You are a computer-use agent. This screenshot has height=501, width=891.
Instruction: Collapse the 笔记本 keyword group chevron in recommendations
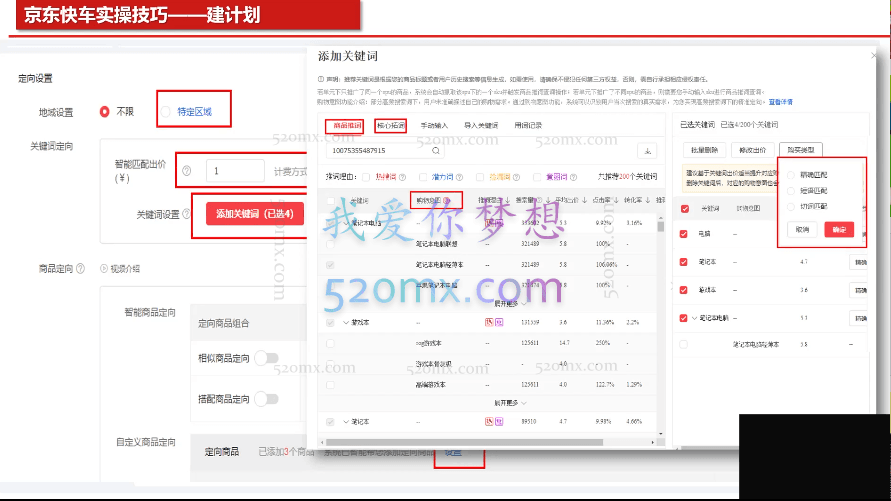[x=345, y=421]
